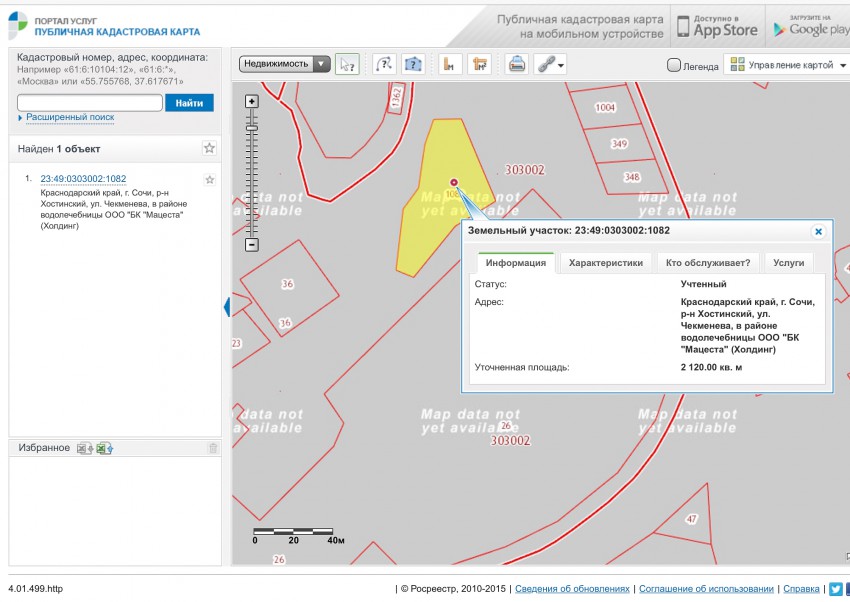Image resolution: width=850 pixels, height=602 pixels.
Task: Switch to the Характеристики tab
Action: coord(605,263)
